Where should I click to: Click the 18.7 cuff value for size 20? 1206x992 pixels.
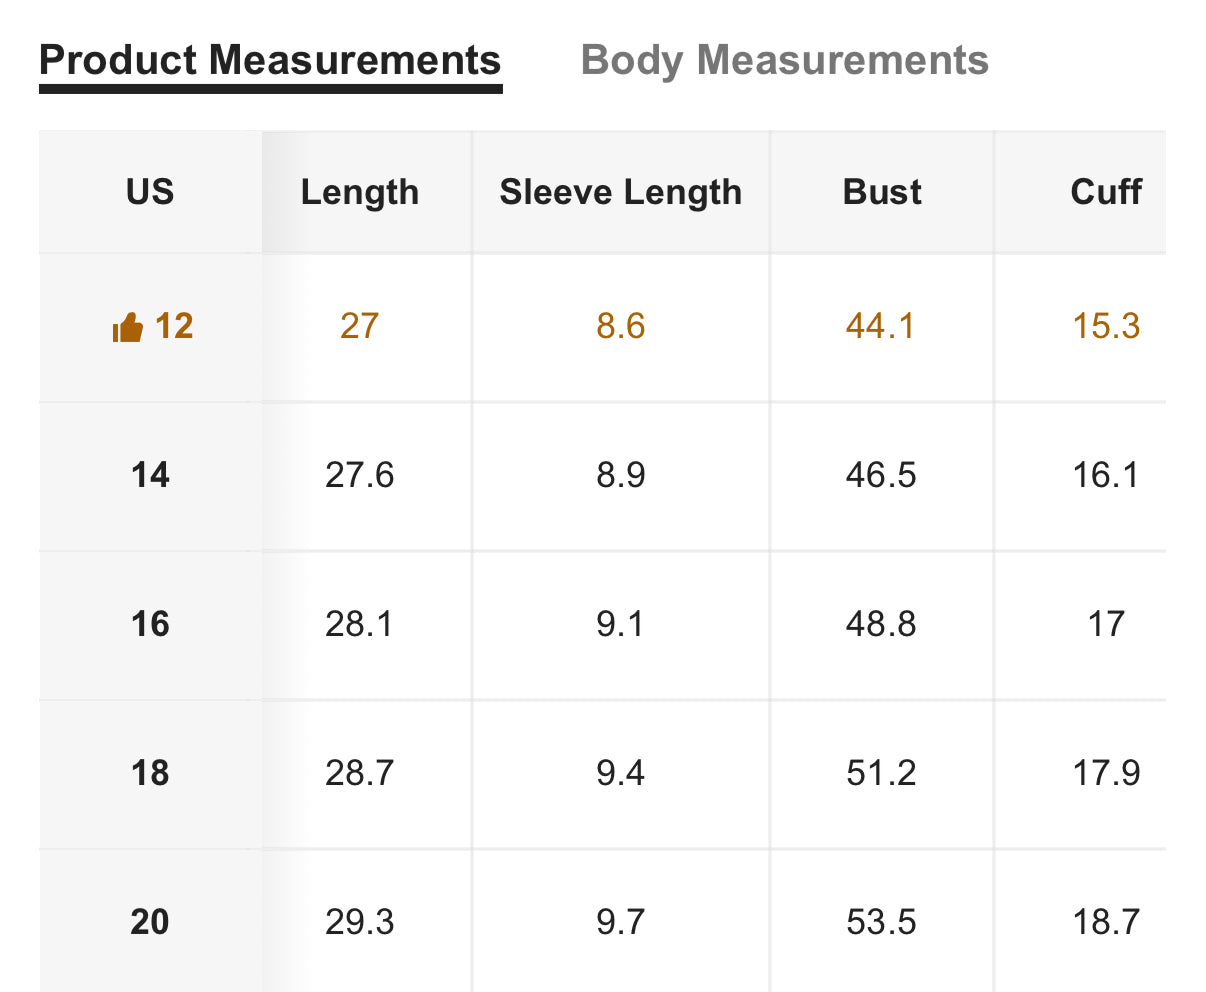pos(1106,922)
